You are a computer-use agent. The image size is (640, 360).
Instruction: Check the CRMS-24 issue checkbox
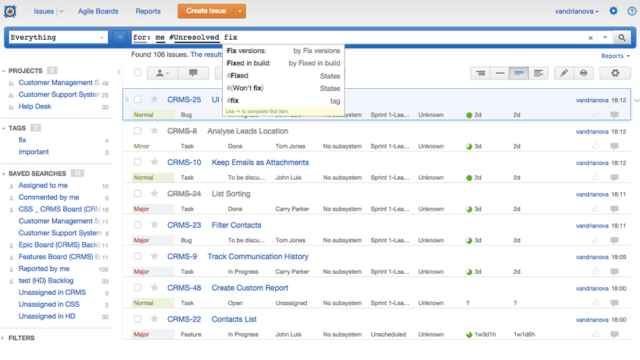[138, 193]
